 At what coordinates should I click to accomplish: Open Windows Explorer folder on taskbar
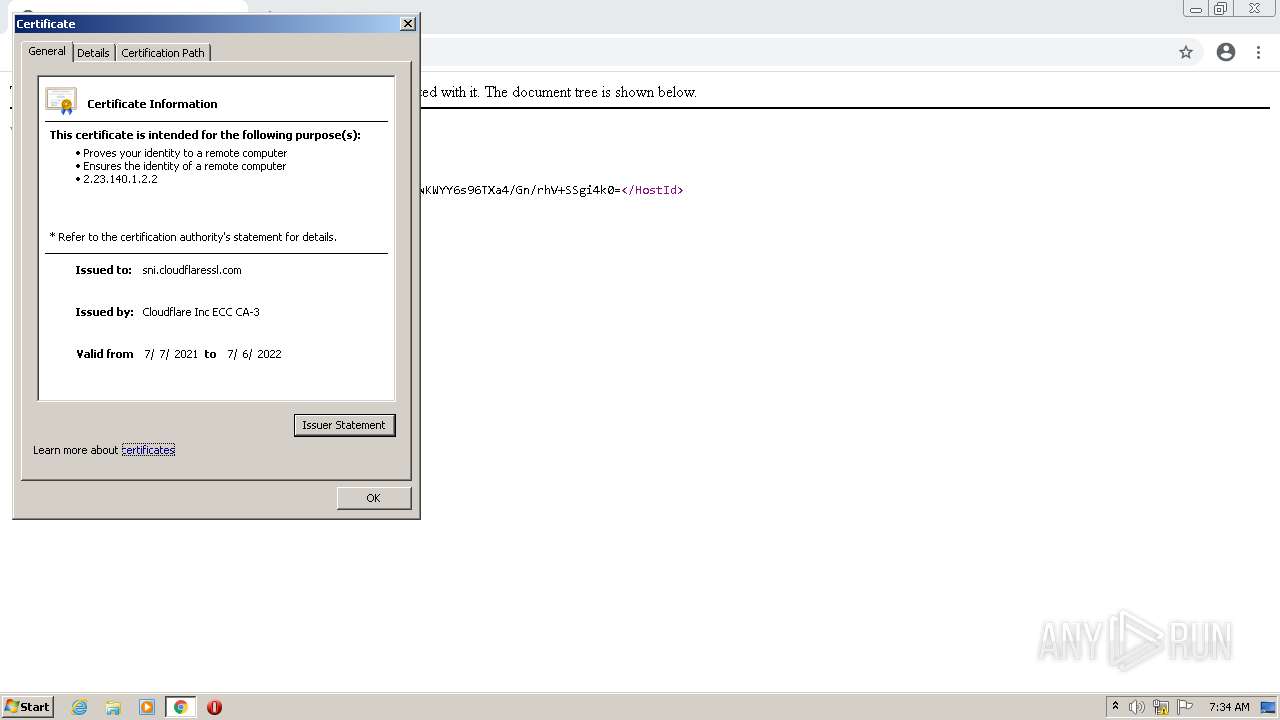tap(113, 707)
